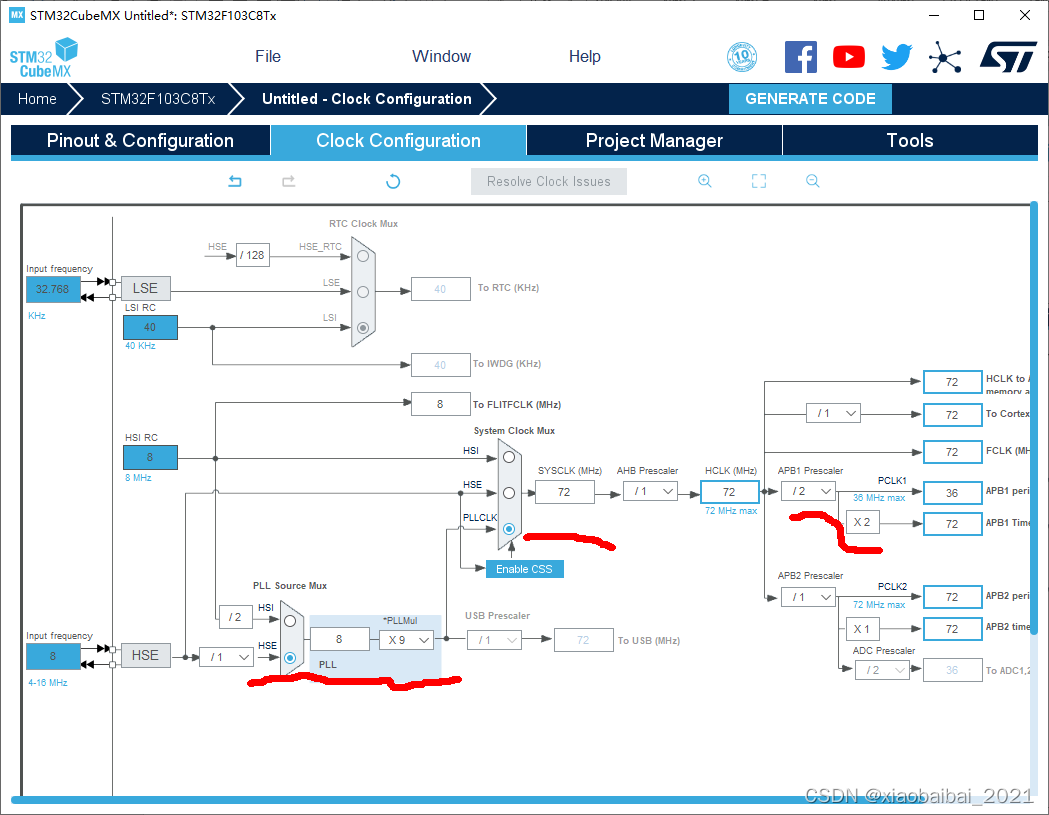Click STM32F103C8Tx breadcrumb
Screen dimensions: 1049x815
(158, 99)
